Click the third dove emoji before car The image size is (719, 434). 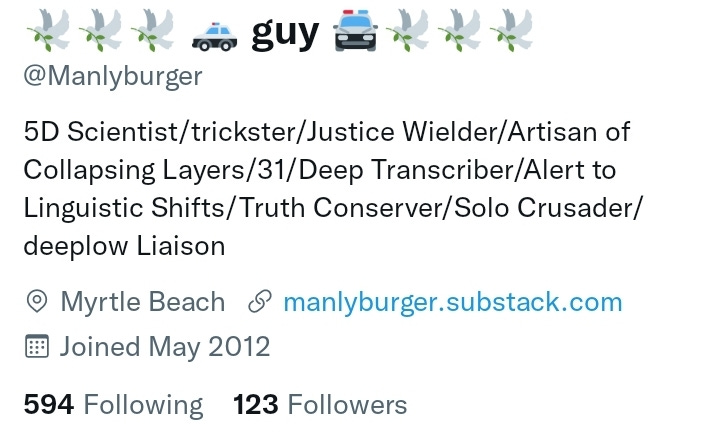[x=152, y=30]
